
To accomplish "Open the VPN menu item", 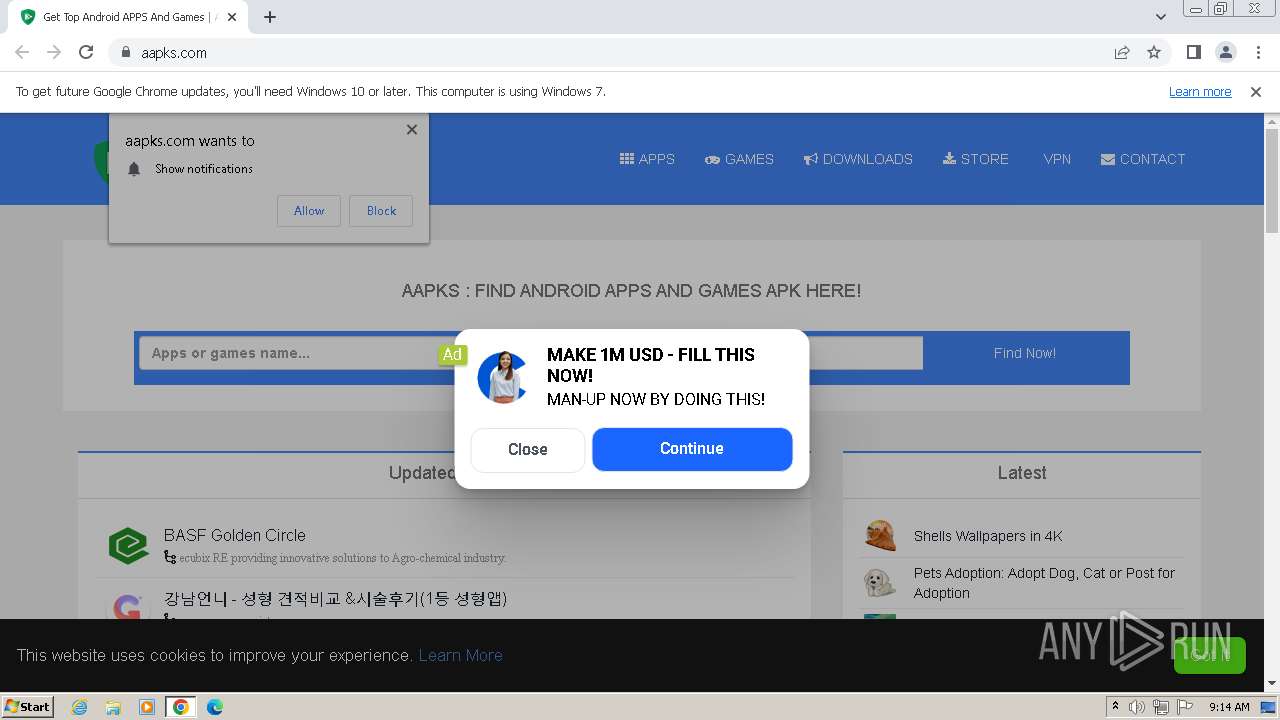I will [x=1057, y=159].
